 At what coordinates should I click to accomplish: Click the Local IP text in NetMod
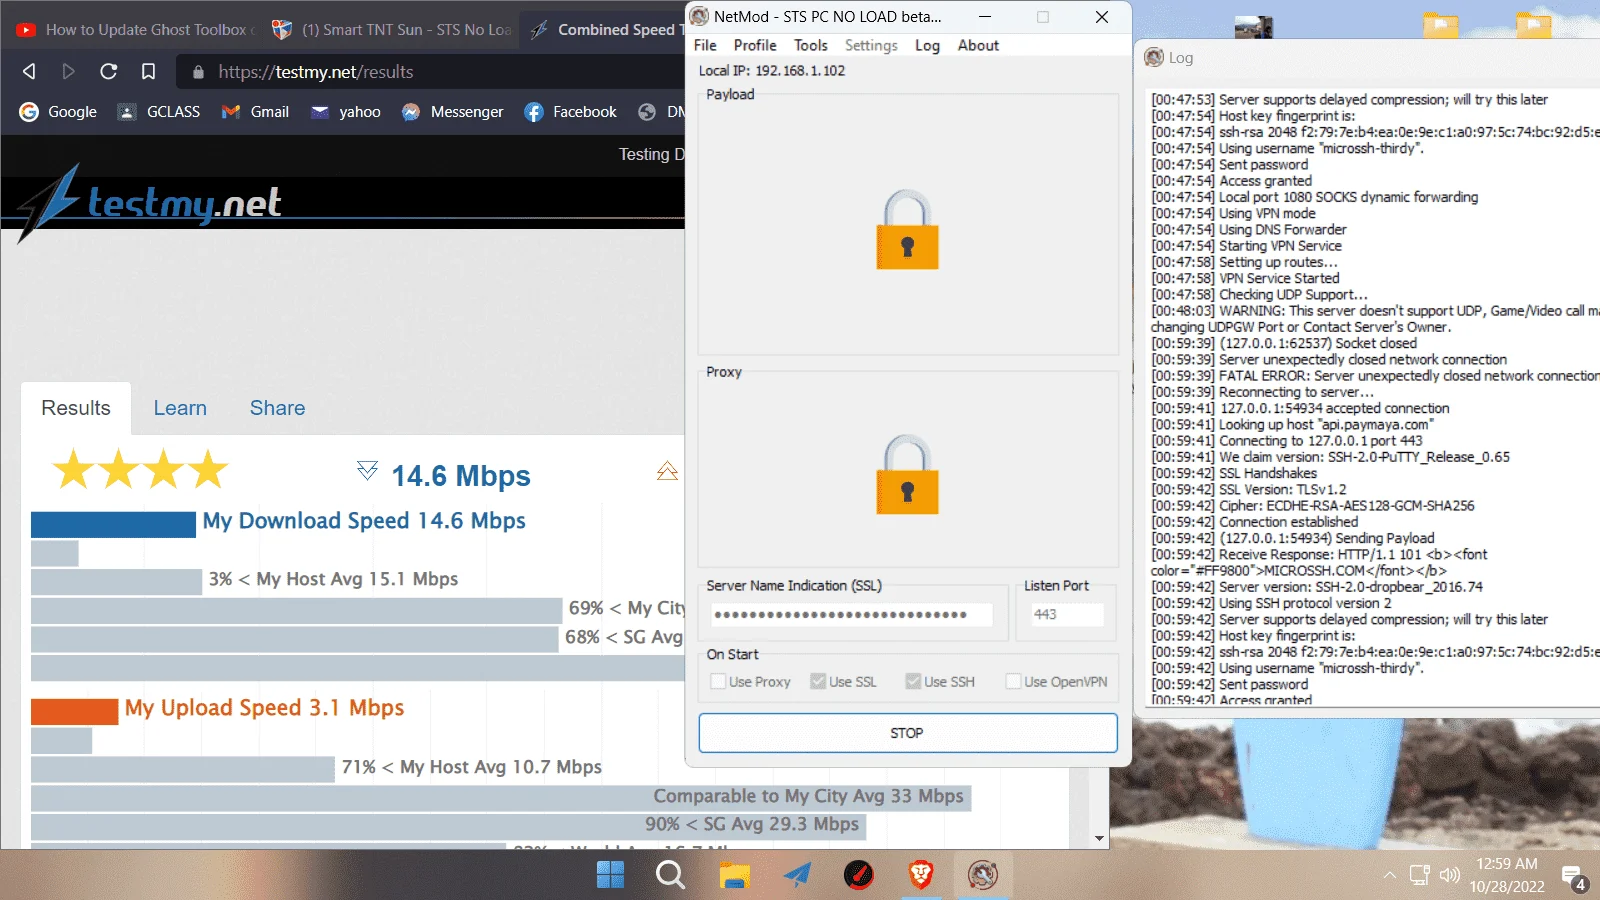coord(772,70)
